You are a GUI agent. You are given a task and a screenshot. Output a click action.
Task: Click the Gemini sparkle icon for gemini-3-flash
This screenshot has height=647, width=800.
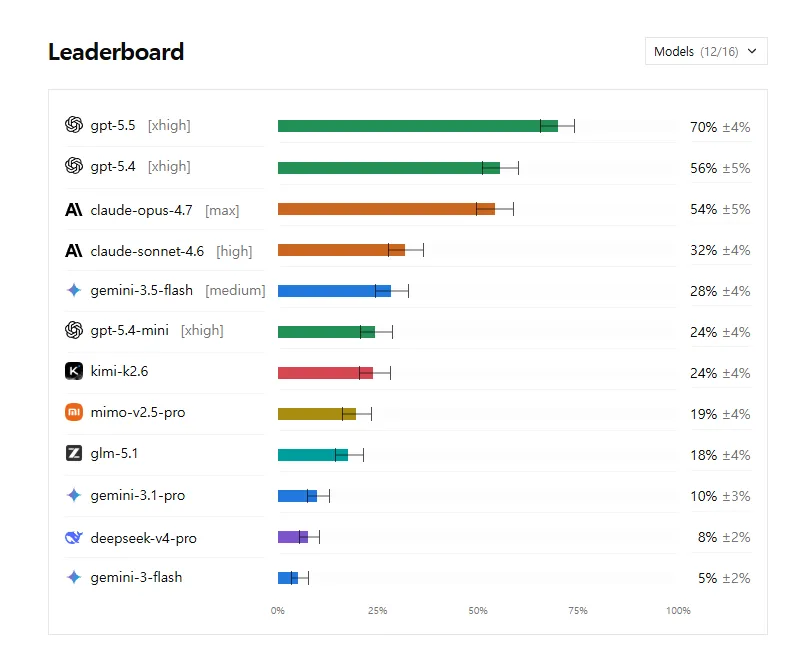pos(74,577)
